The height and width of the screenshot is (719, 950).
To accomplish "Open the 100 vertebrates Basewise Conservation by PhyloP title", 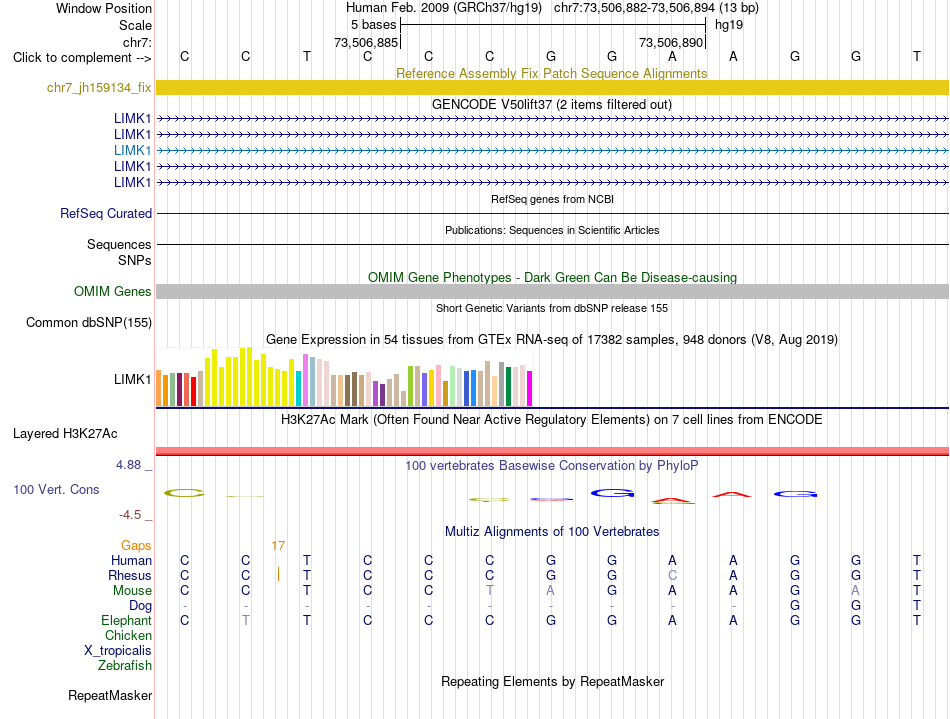I will click(551, 465).
